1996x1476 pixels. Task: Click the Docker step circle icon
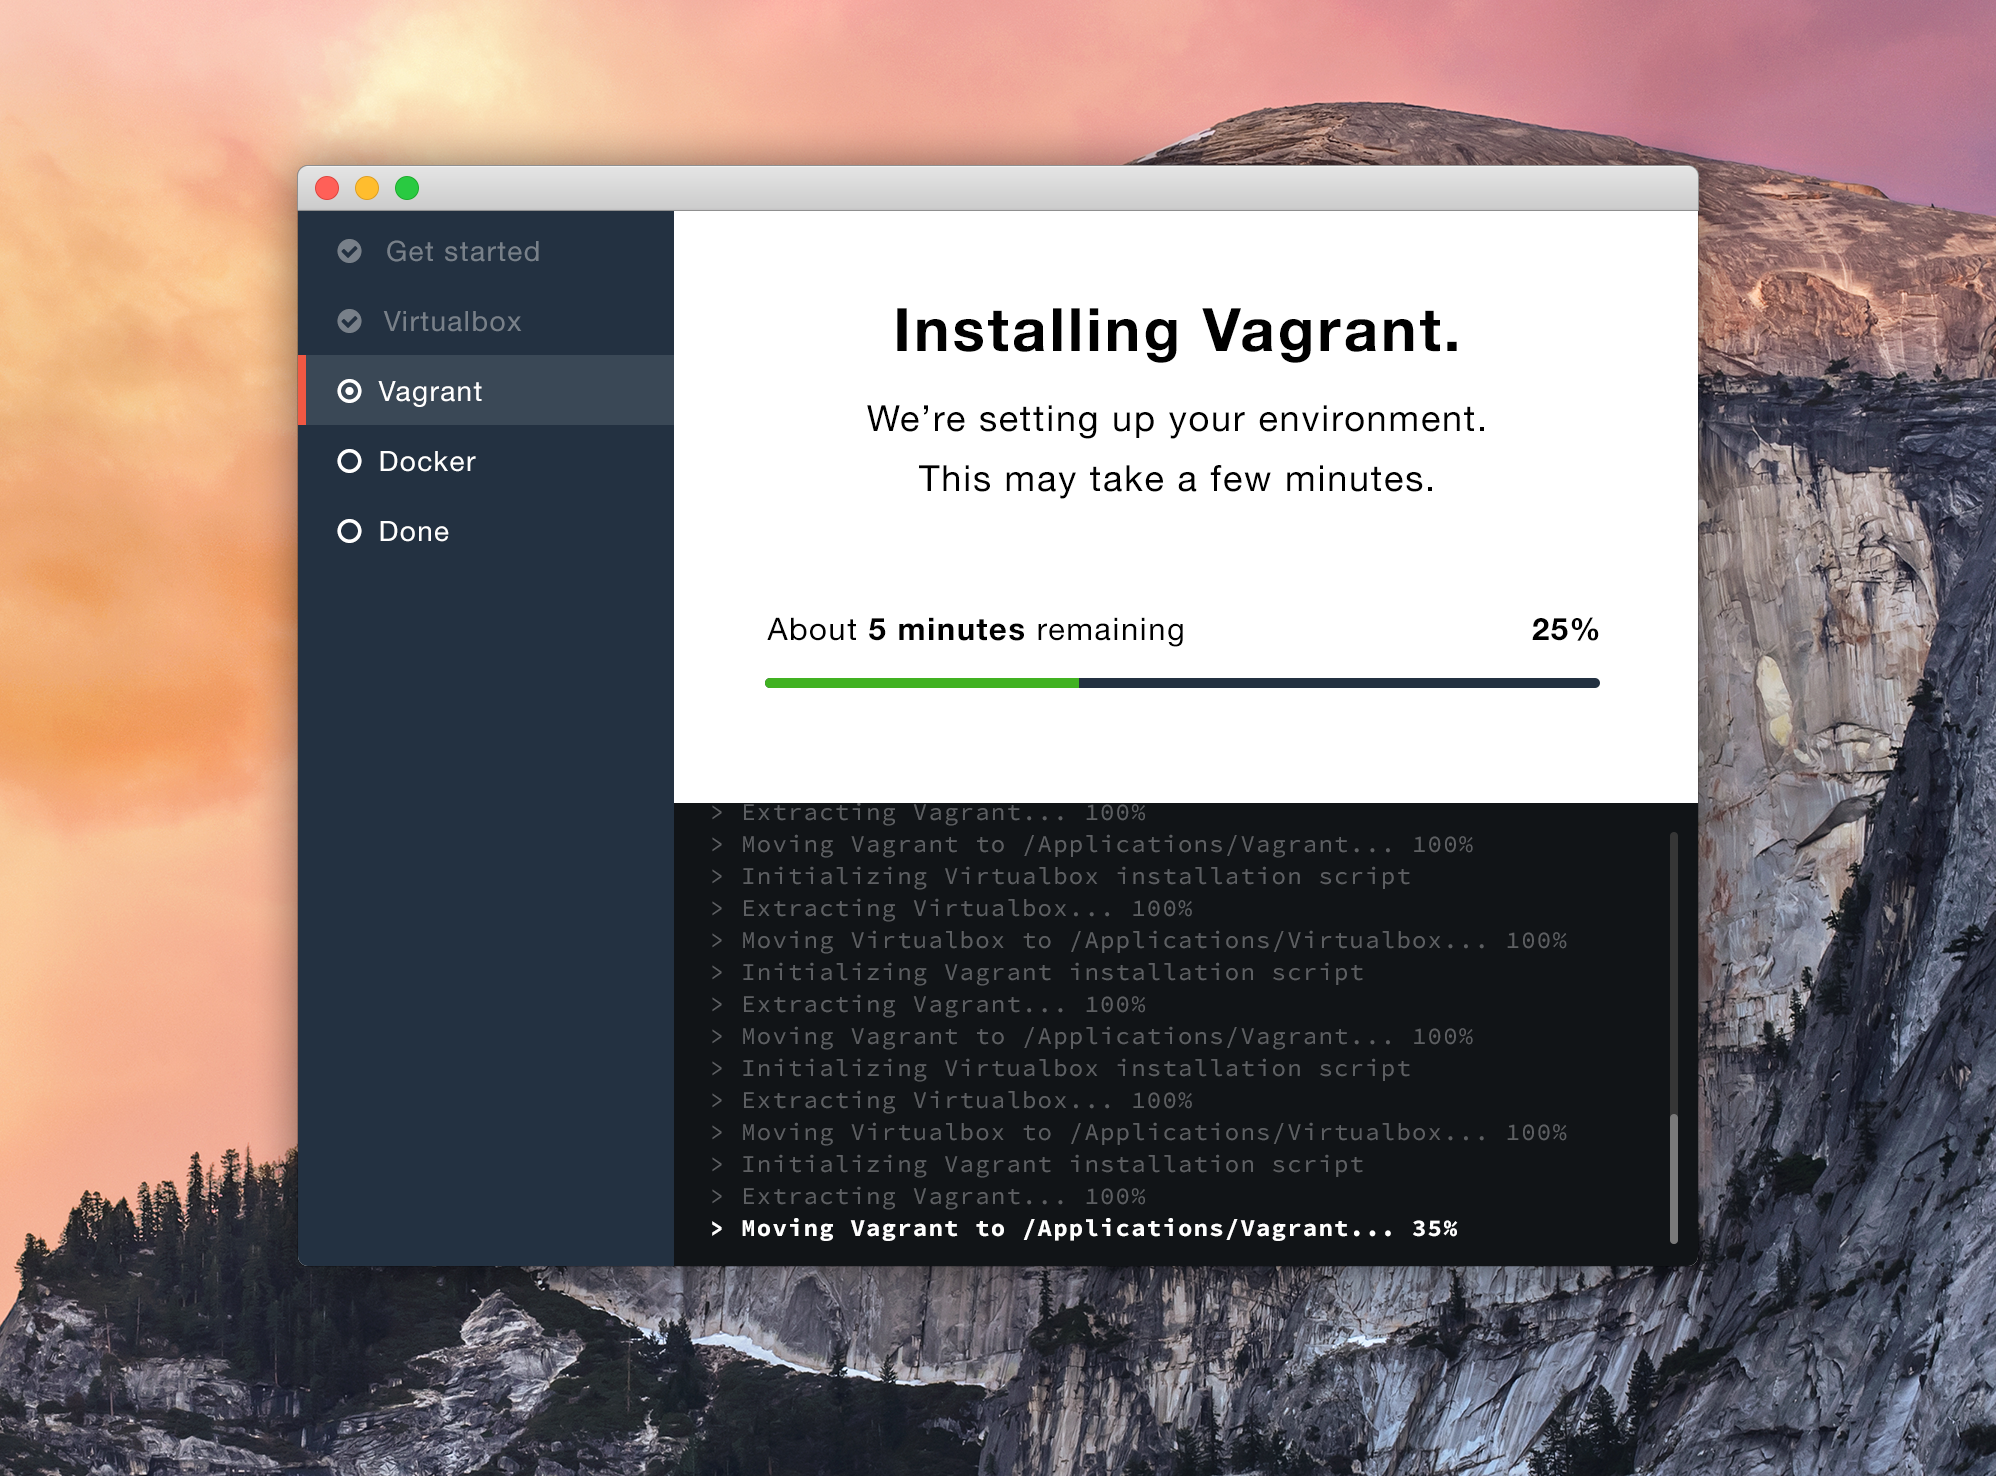point(349,461)
